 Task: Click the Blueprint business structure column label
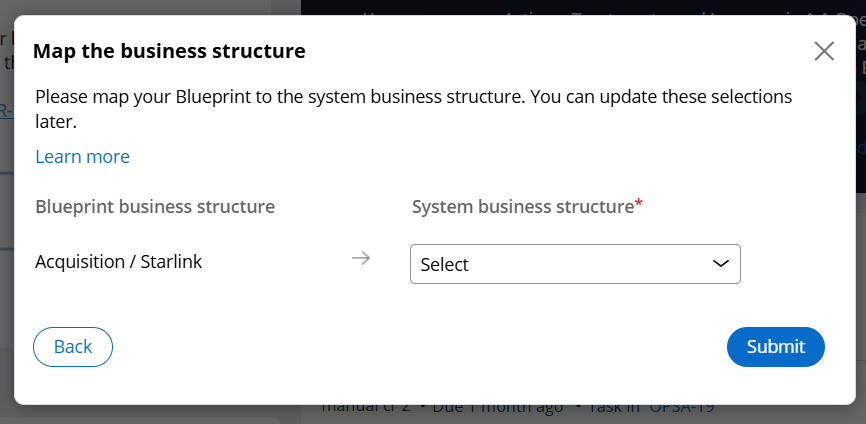pos(155,206)
